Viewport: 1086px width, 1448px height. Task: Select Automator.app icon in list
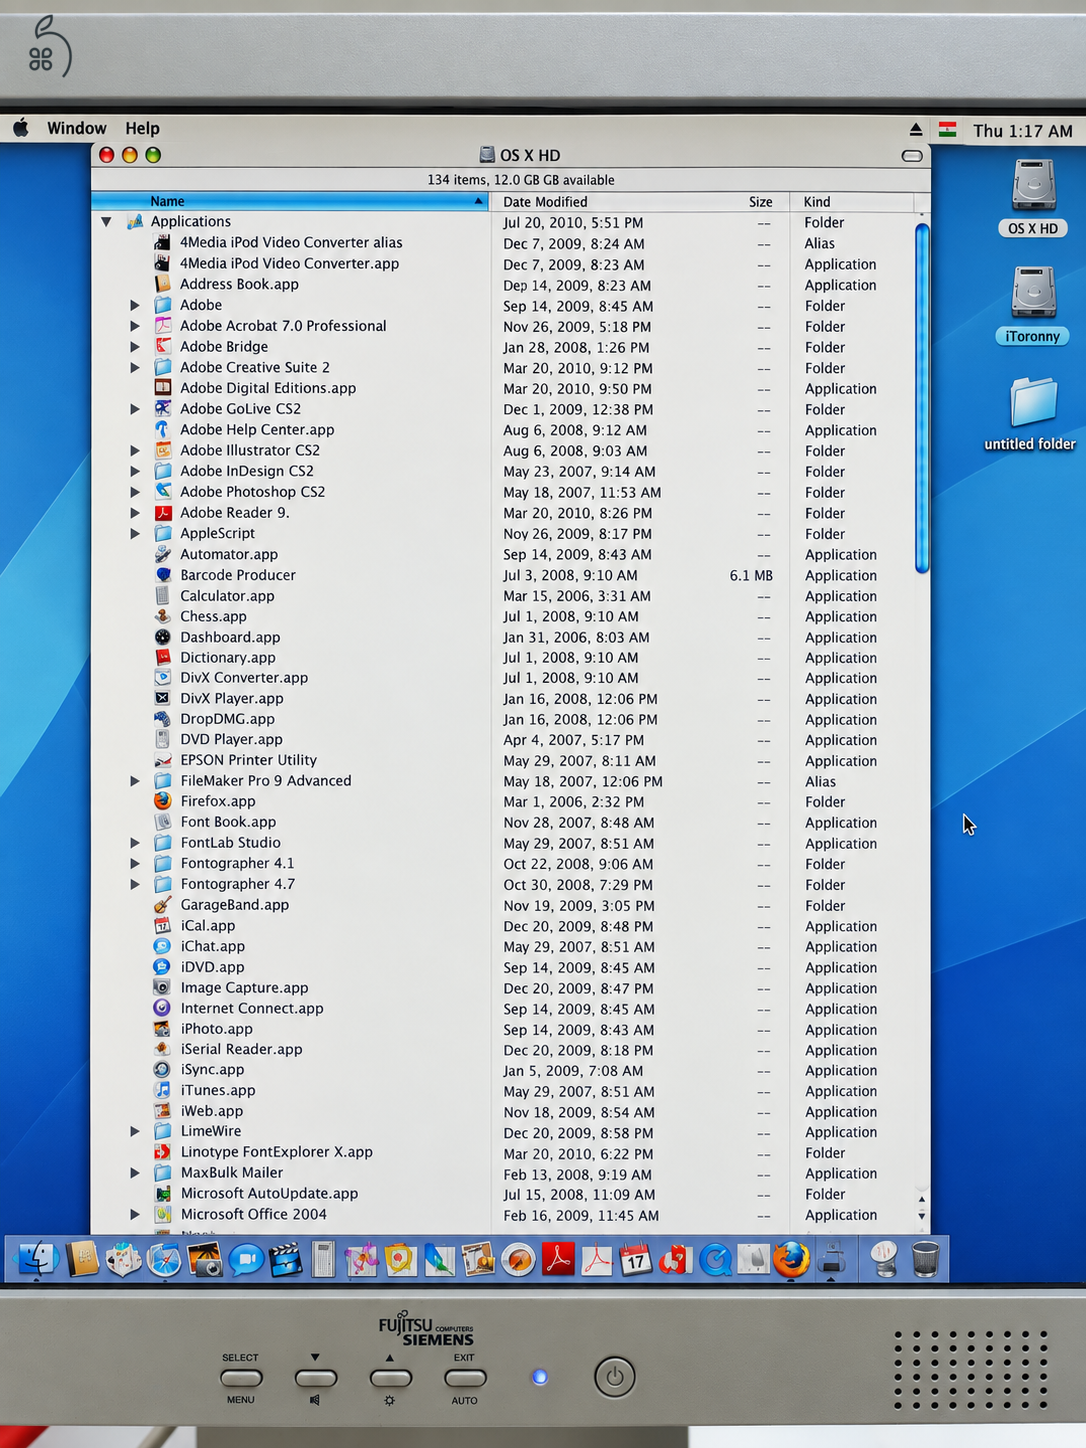162,554
